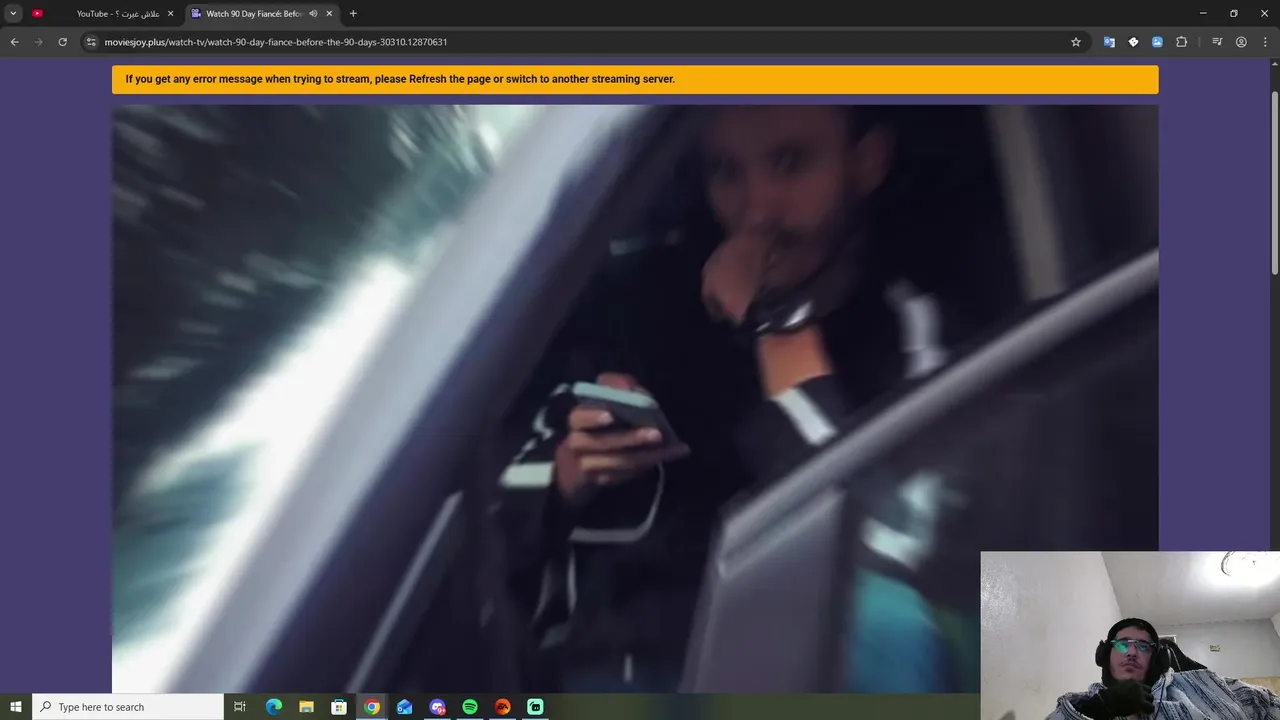Image resolution: width=1280 pixels, height=720 pixels.
Task: Open the Chrome three-dot menu
Action: click(x=1265, y=42)
